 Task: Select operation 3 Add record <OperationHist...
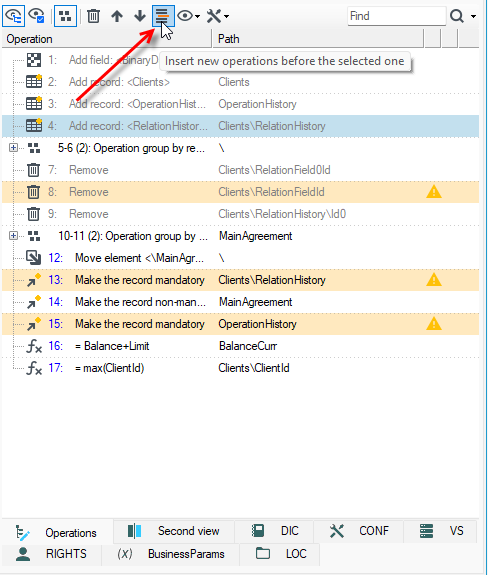click(241, 104)
